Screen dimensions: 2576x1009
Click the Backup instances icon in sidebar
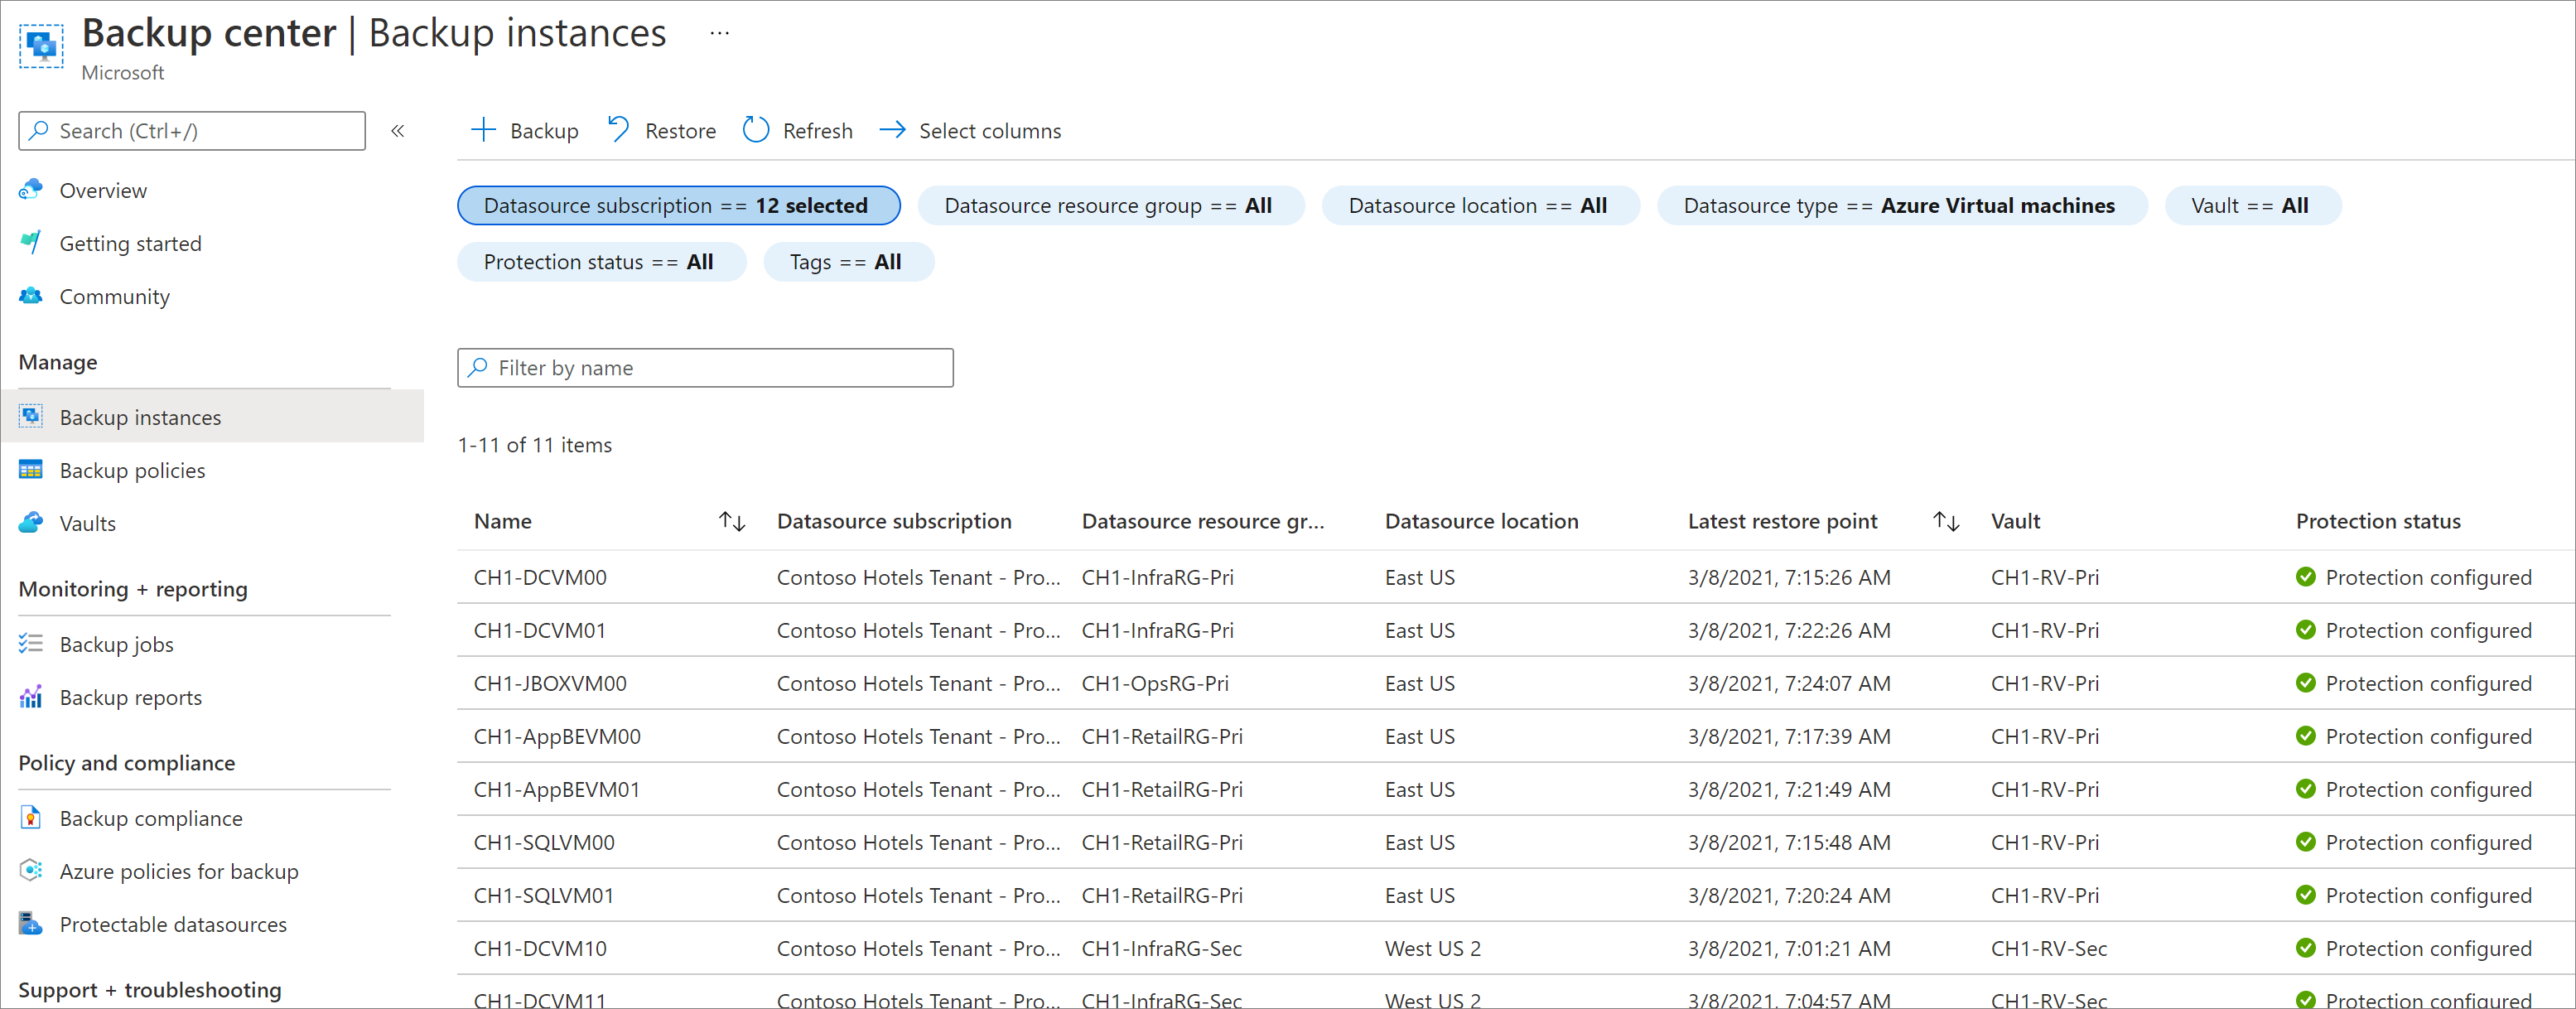pos(31,416)
